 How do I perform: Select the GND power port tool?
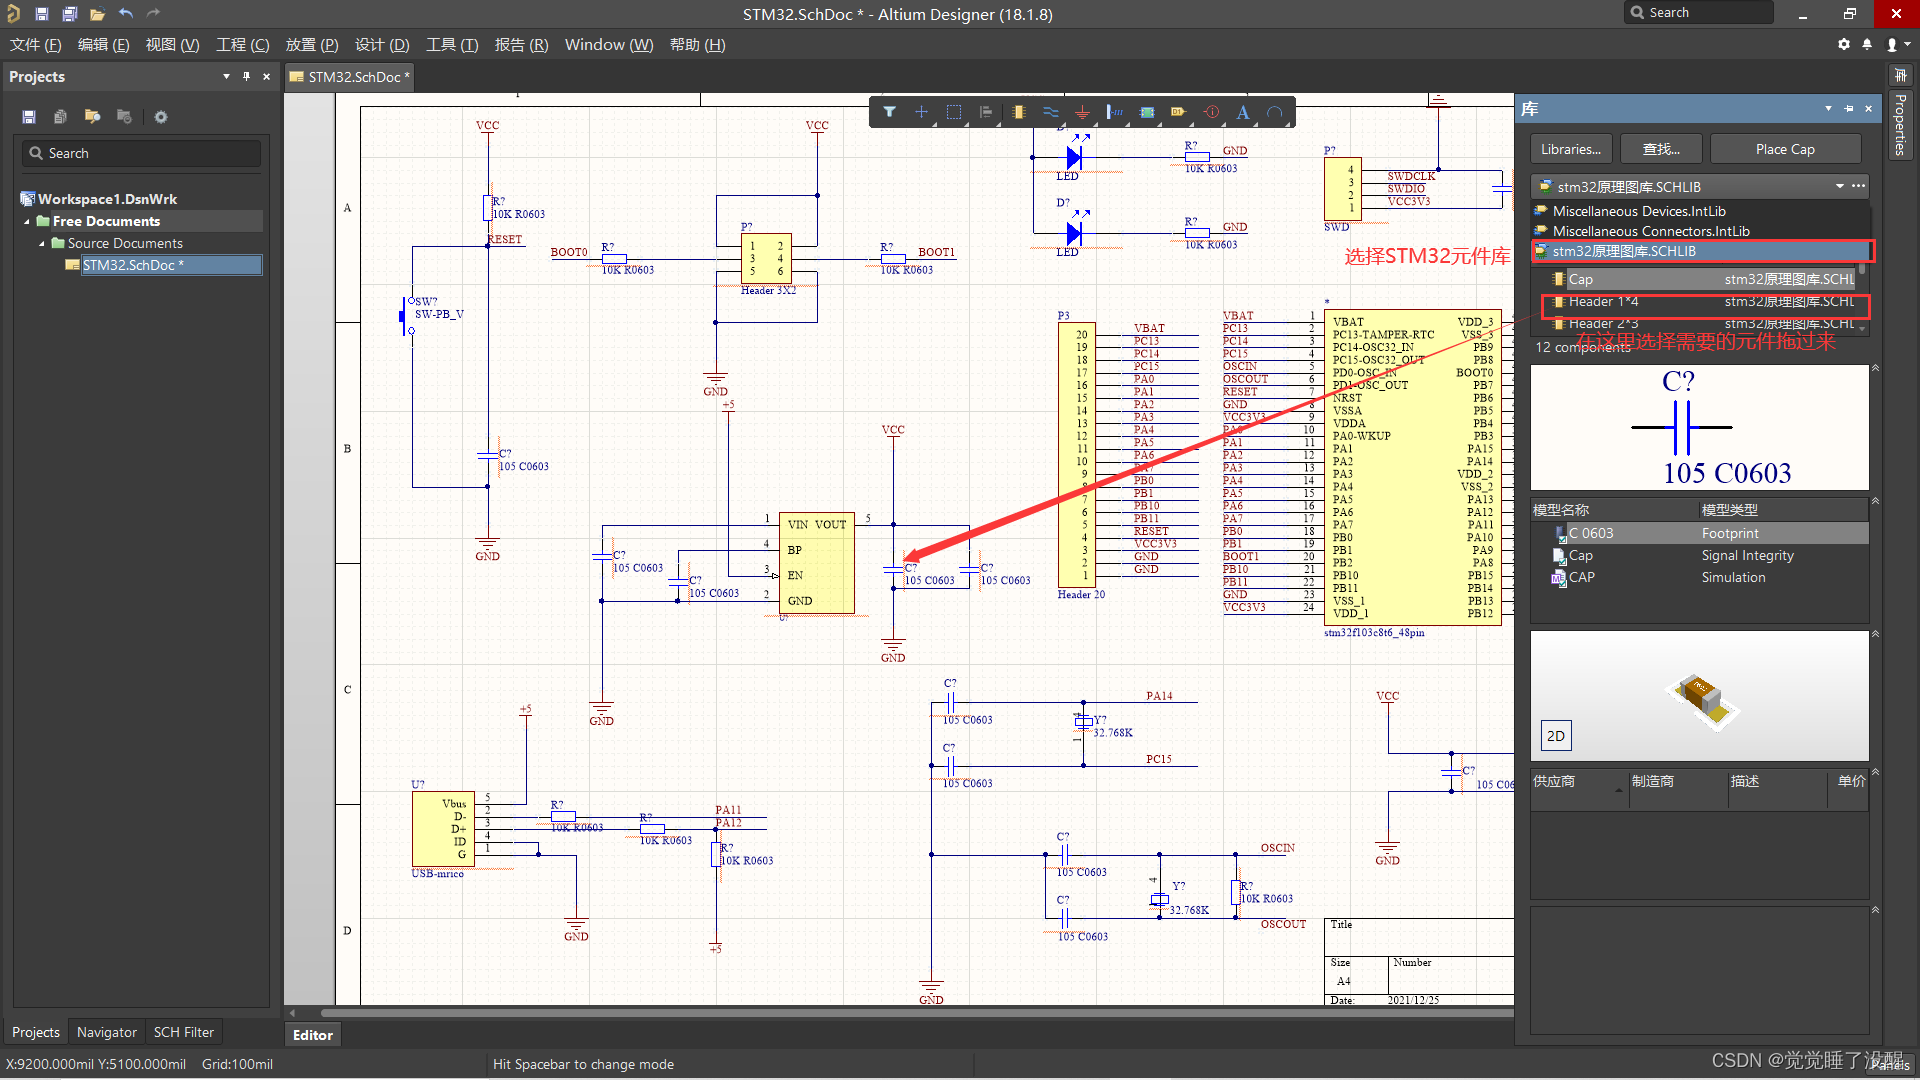1082,112
